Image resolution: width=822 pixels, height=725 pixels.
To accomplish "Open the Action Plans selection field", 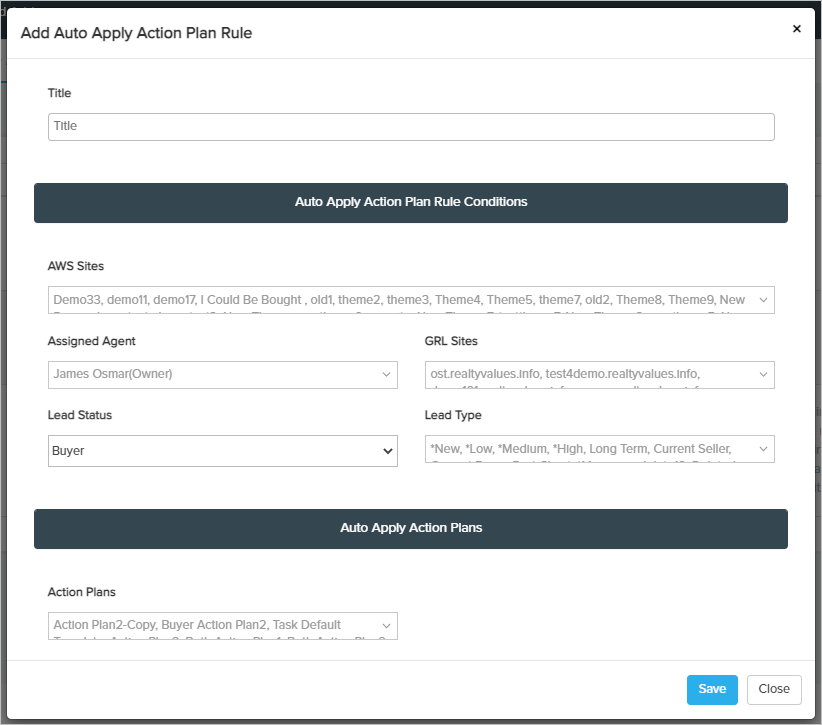I will point(210,625).
